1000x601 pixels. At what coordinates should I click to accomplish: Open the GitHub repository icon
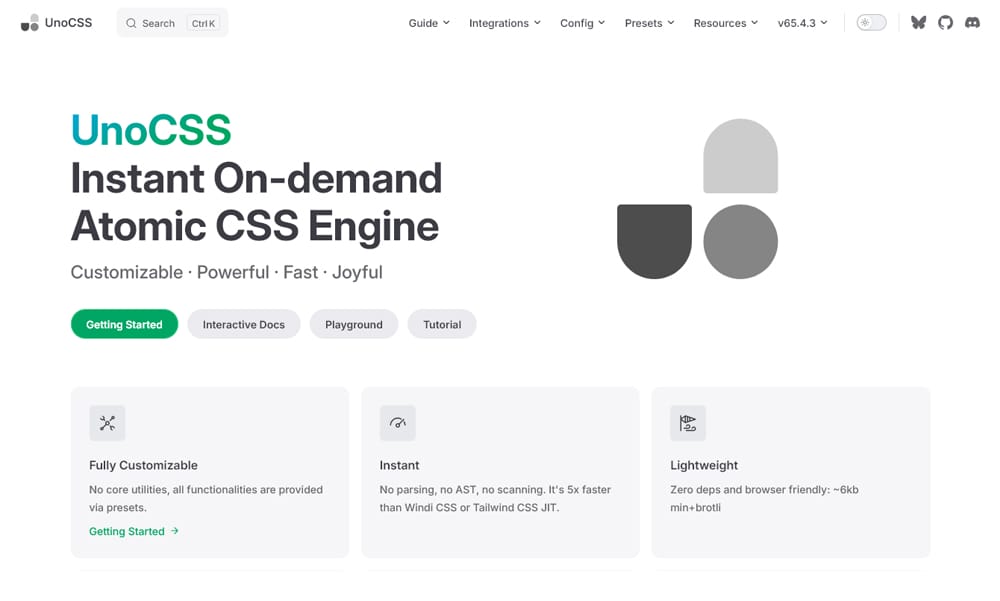coord(945,22)
